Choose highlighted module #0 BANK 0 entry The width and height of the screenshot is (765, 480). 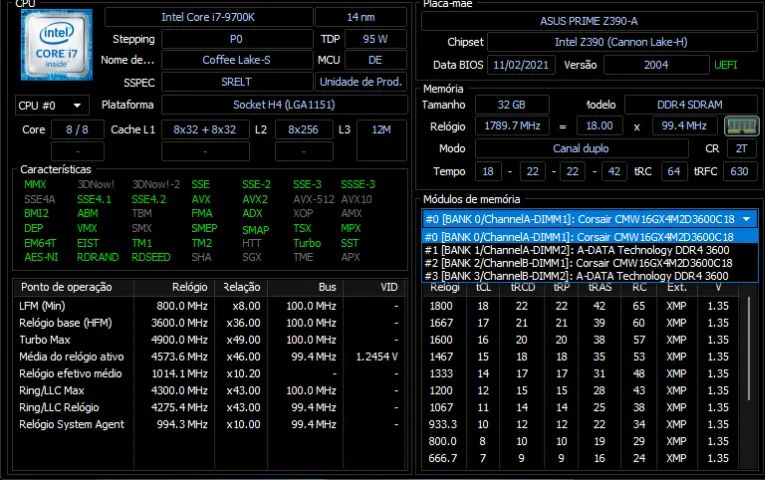coord(589,237)
